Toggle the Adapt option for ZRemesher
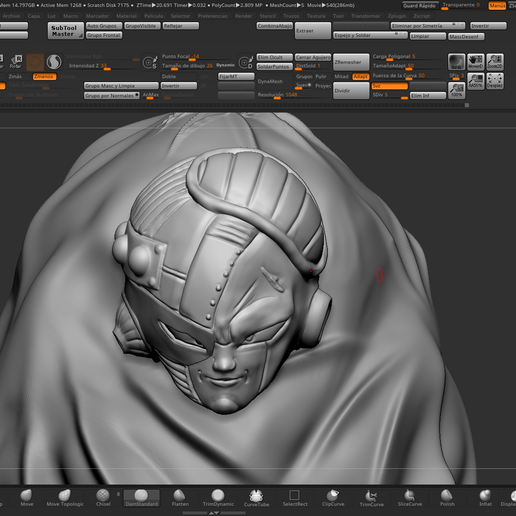This screenshot has height=516, width=516. point(361,77)
